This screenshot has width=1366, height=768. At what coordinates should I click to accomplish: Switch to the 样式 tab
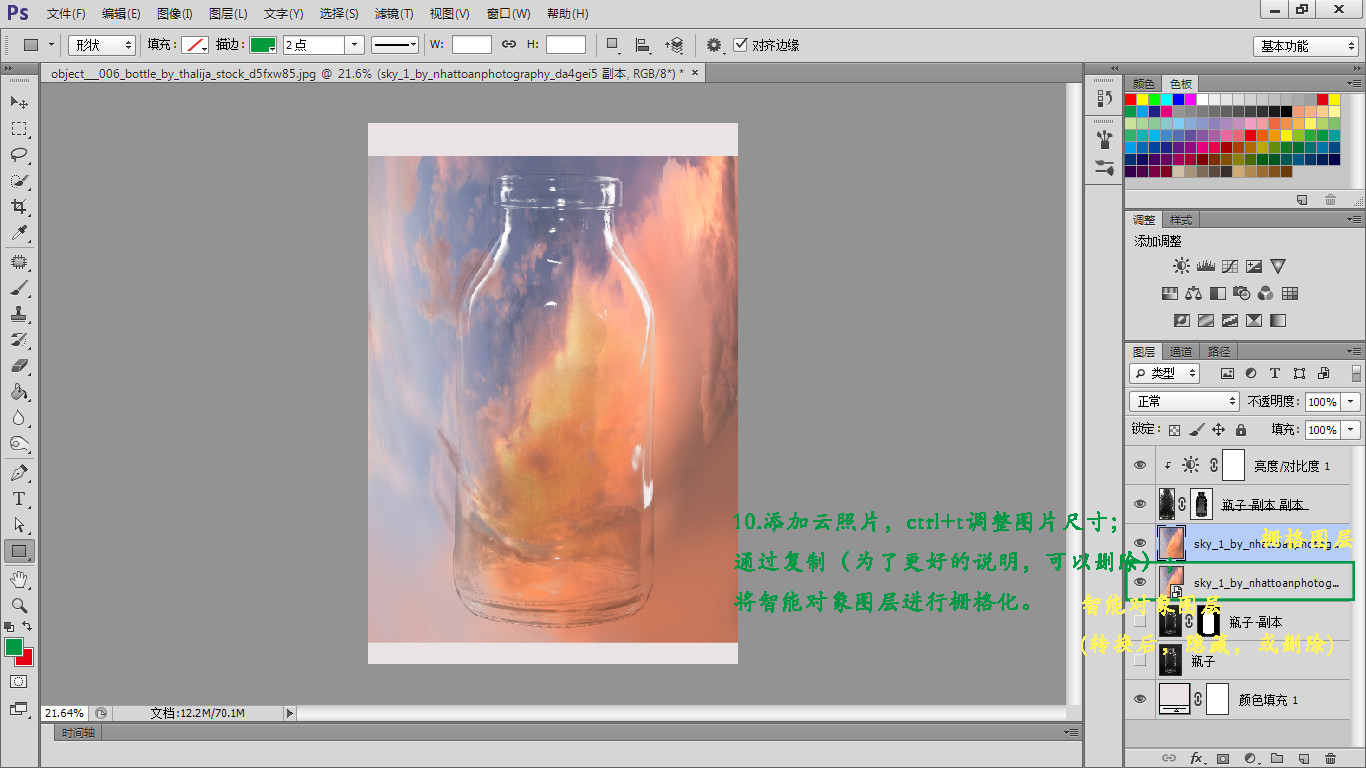pyautogui.click(x=1181, y=220)
